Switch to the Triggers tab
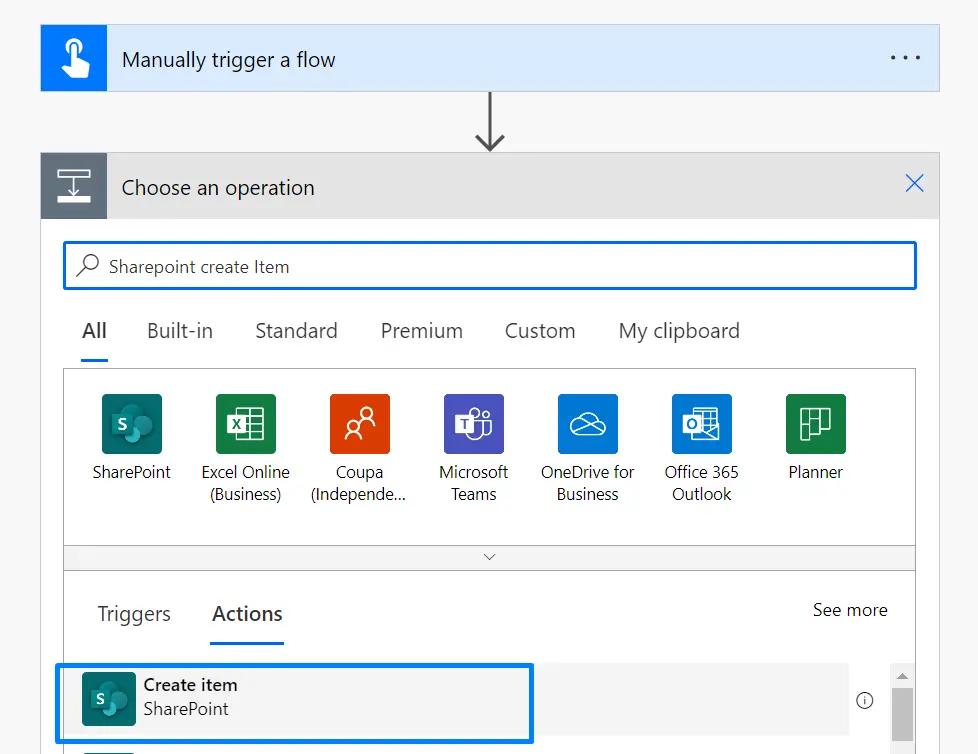This screenshot has height=754, width=978. point(134,614)
